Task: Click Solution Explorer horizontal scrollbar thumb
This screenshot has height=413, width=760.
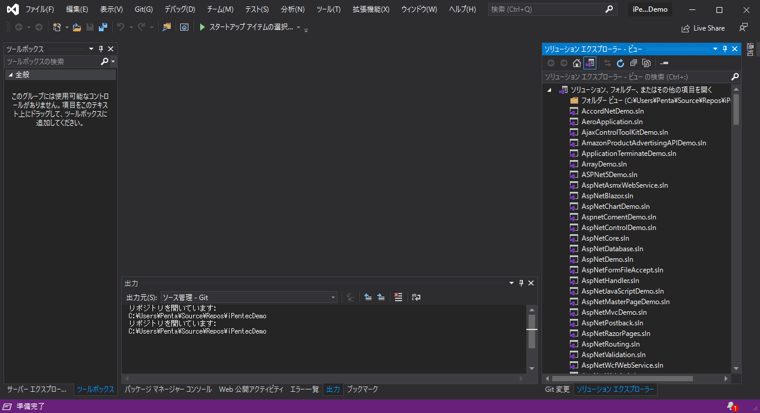Action: tap(622, 379)
